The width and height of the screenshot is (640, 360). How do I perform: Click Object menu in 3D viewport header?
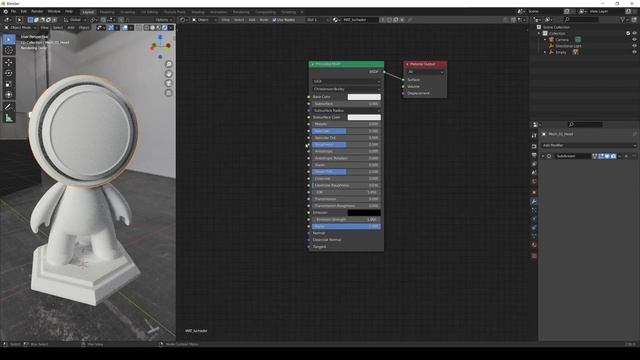pyautogui.click(x=84, y=28)
